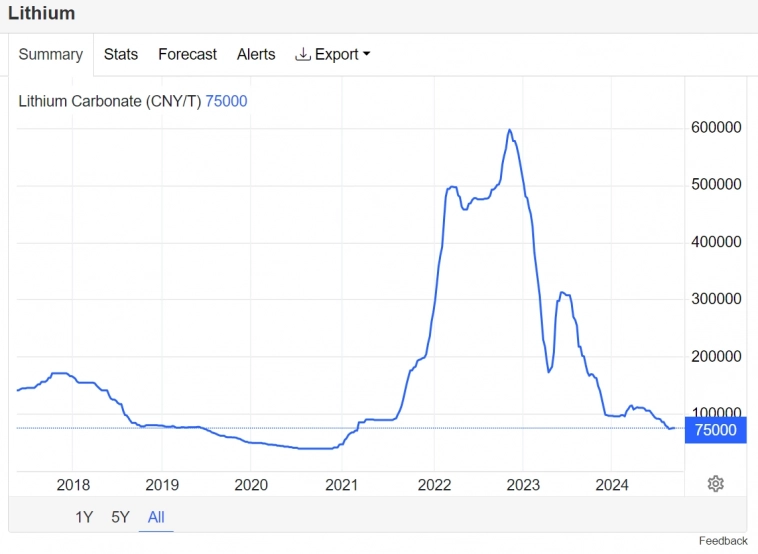Go to the Forecast tab
The height and width of the screenshot is (554, 758).
pyautogui.click(x=187, y=54)
